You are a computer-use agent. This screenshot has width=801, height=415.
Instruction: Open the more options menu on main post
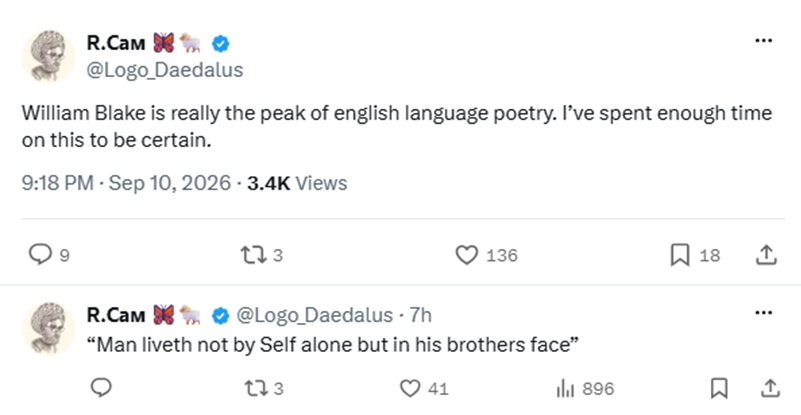tap(764, 40)
